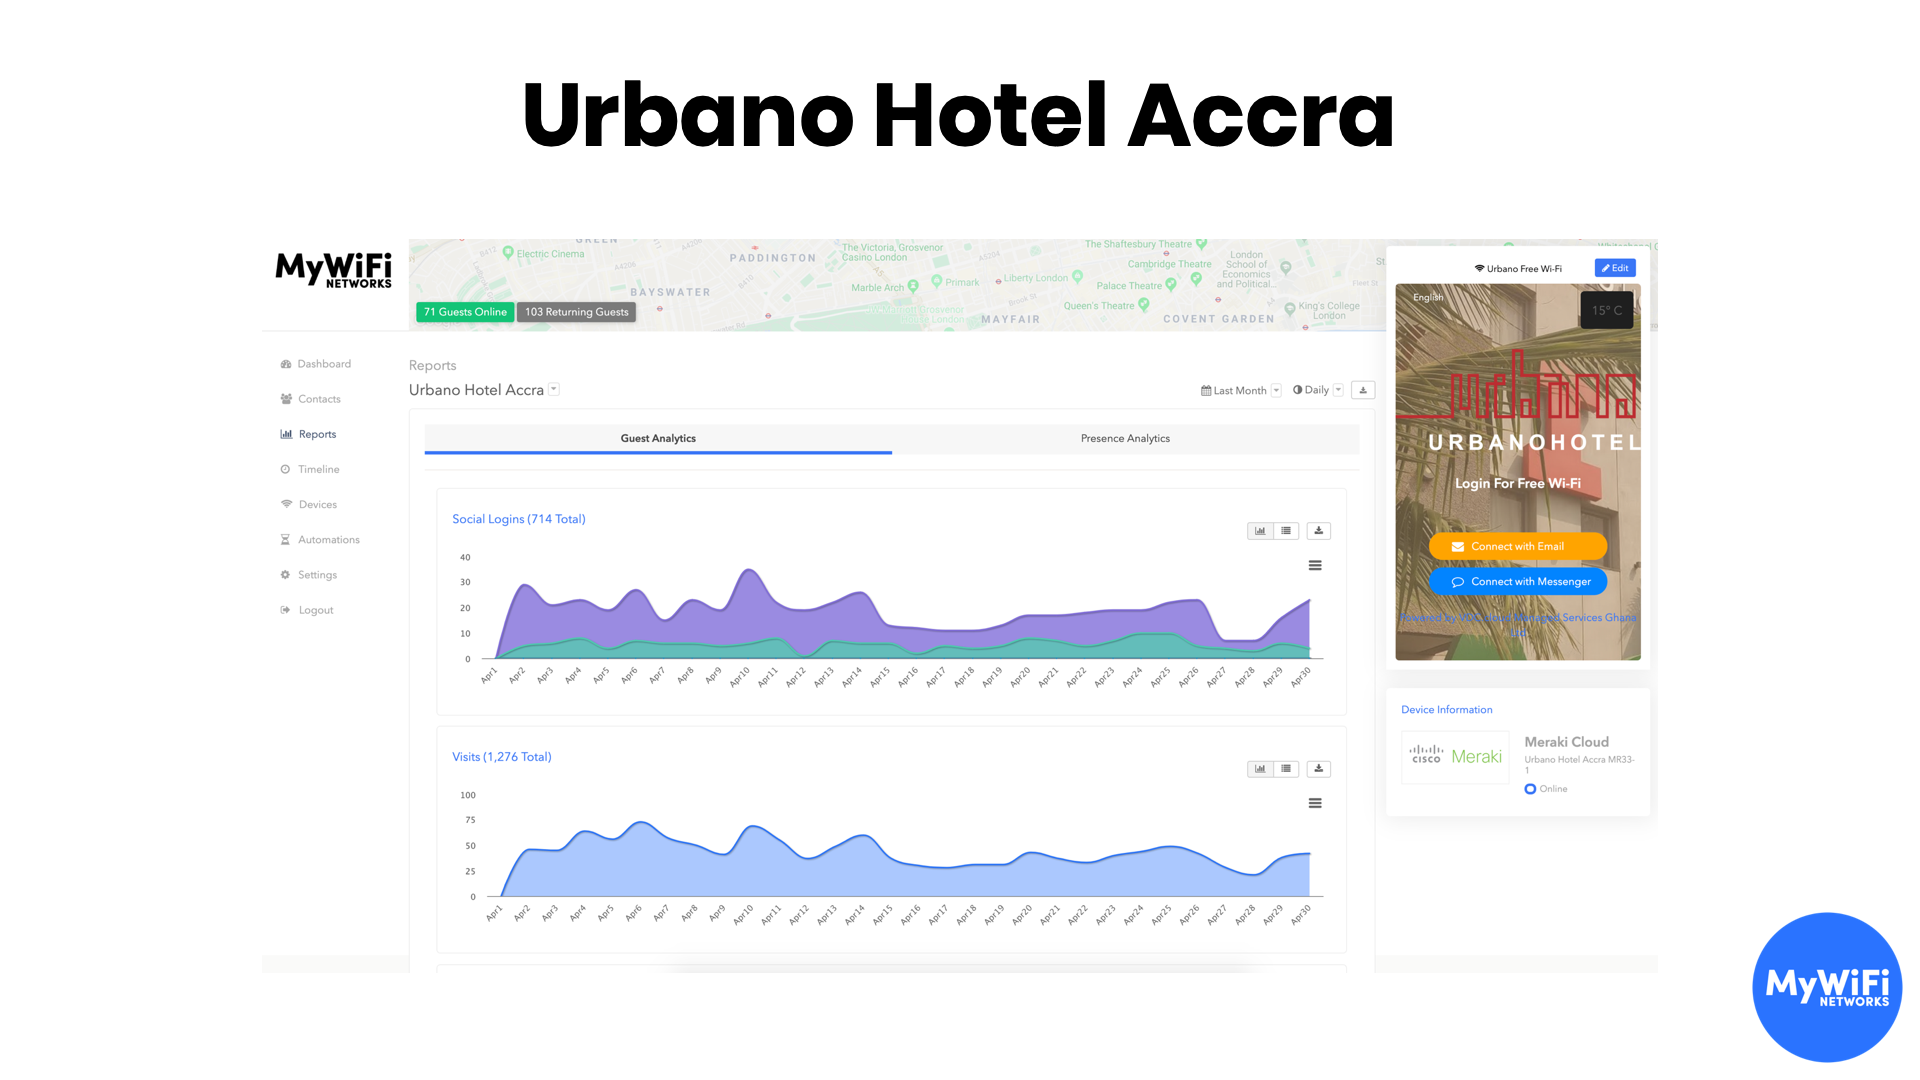
Task: Toggle bar chart view on Social Logins
Action: click(1259, 529)
